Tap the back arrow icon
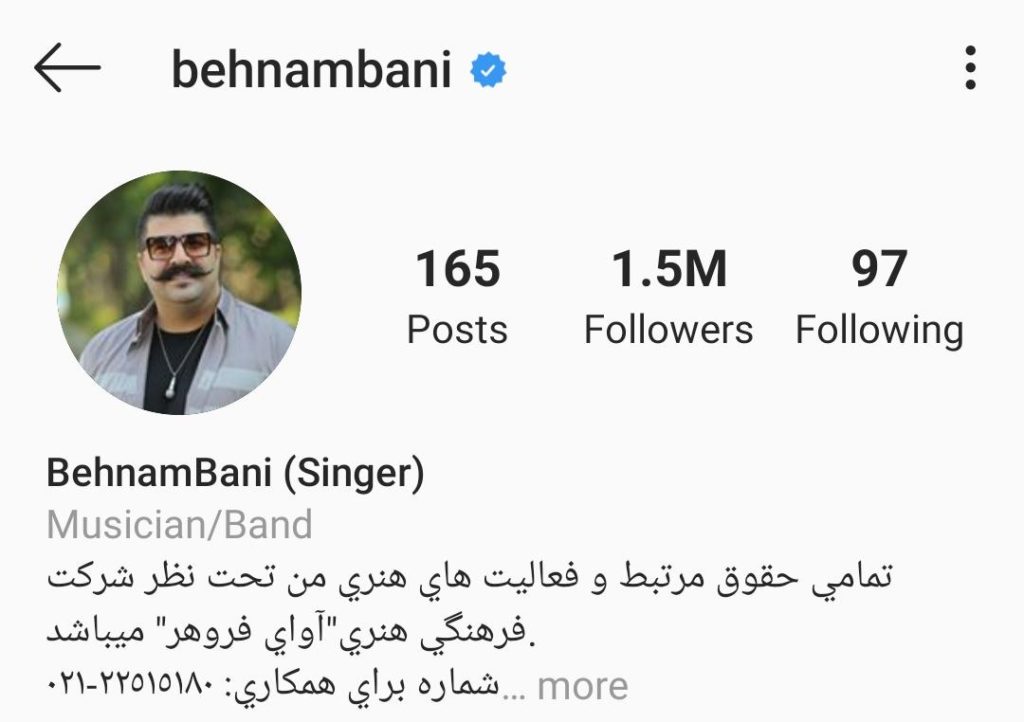Image resolution: width=1024 pixels, height=722 pixels. (x=67, y=67)
